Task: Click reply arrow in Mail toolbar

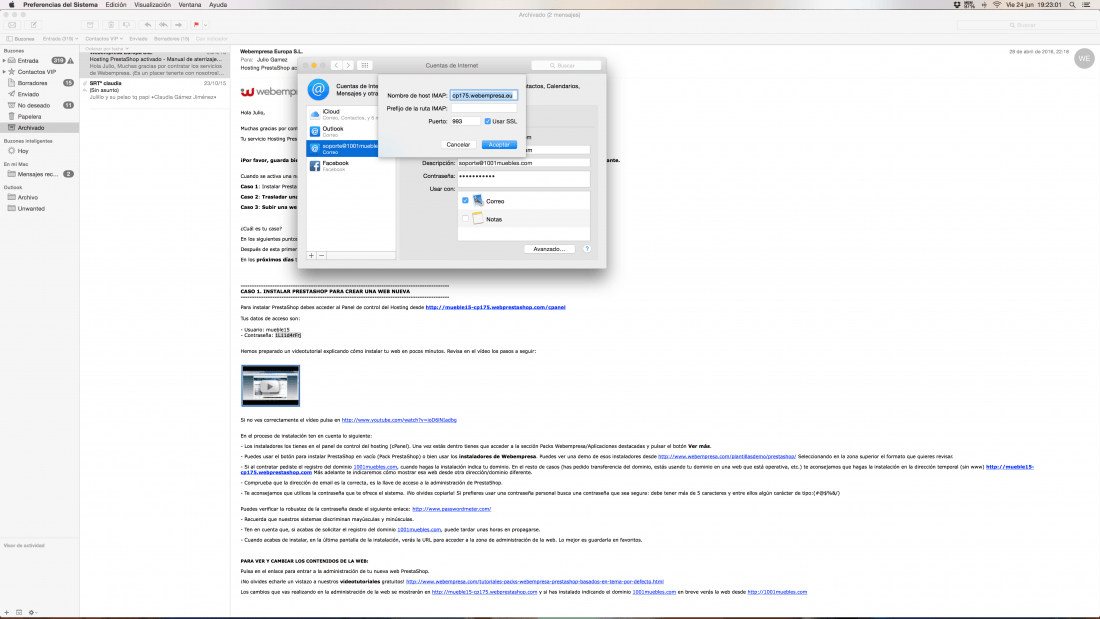Action: (147, 25)
